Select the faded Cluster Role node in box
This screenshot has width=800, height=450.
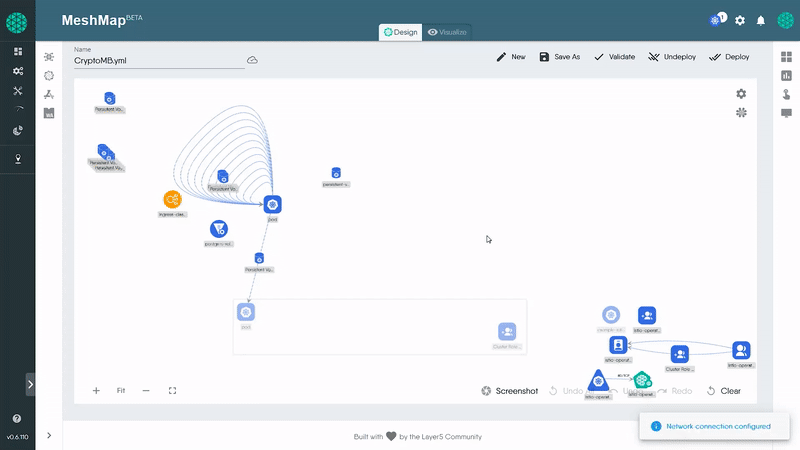click(507, 332)
